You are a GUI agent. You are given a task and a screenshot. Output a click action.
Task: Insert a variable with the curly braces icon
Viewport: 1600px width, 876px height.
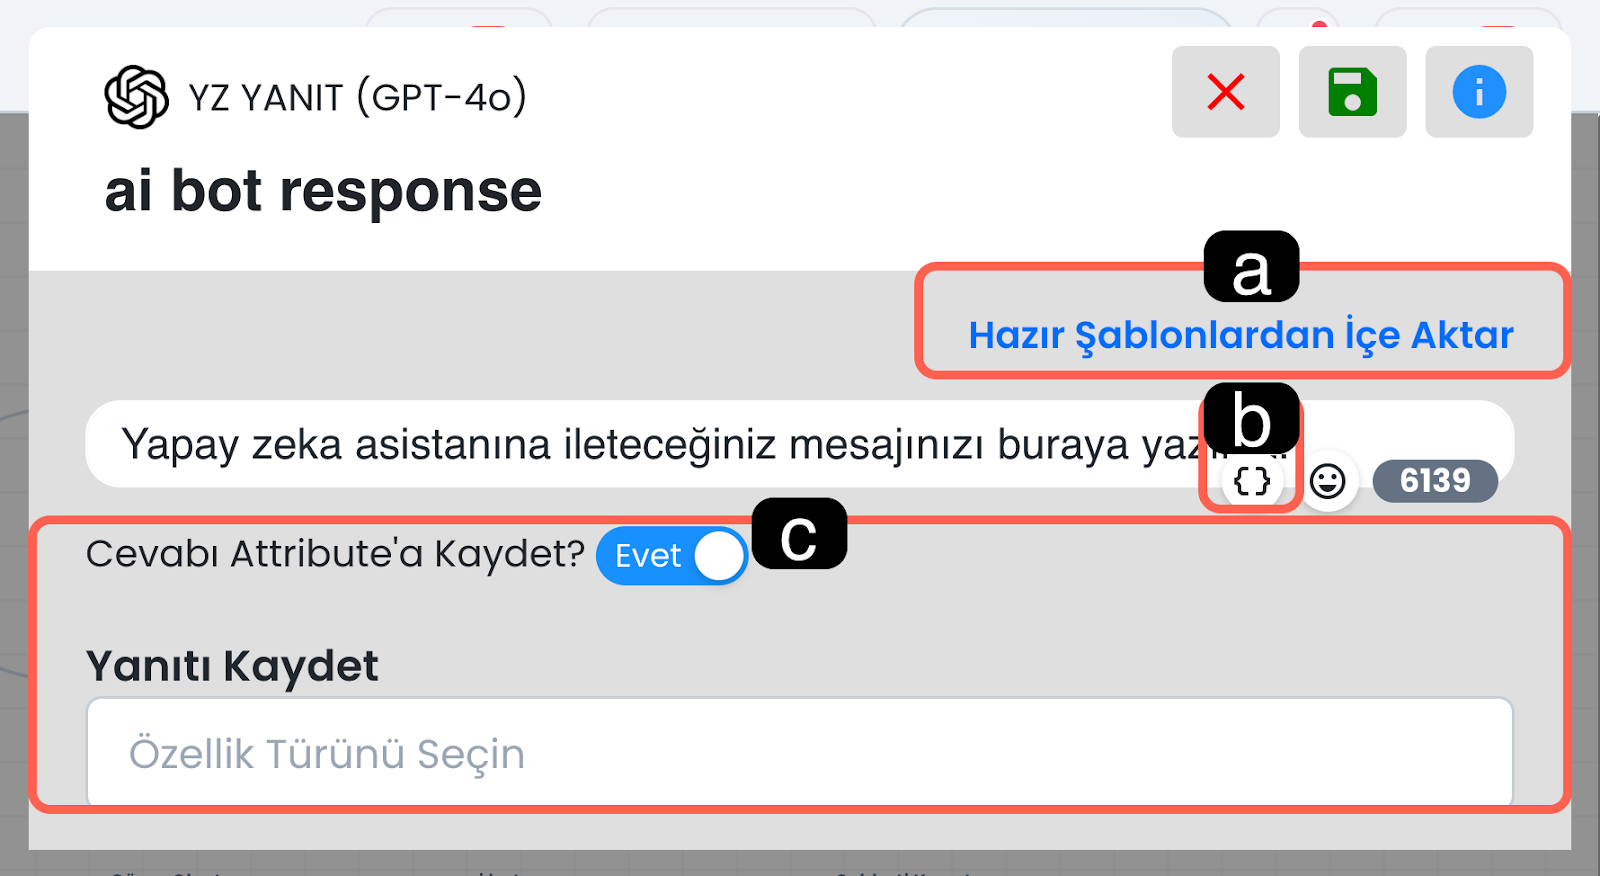[1251, 482]
